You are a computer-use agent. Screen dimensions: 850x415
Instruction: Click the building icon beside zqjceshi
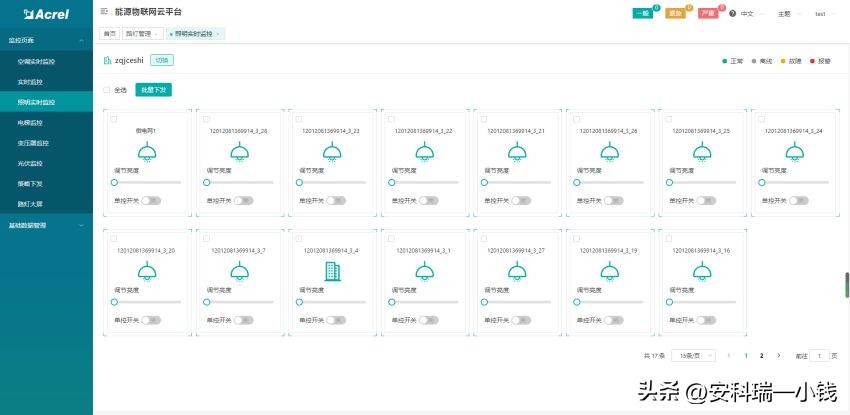click(108, 60)
